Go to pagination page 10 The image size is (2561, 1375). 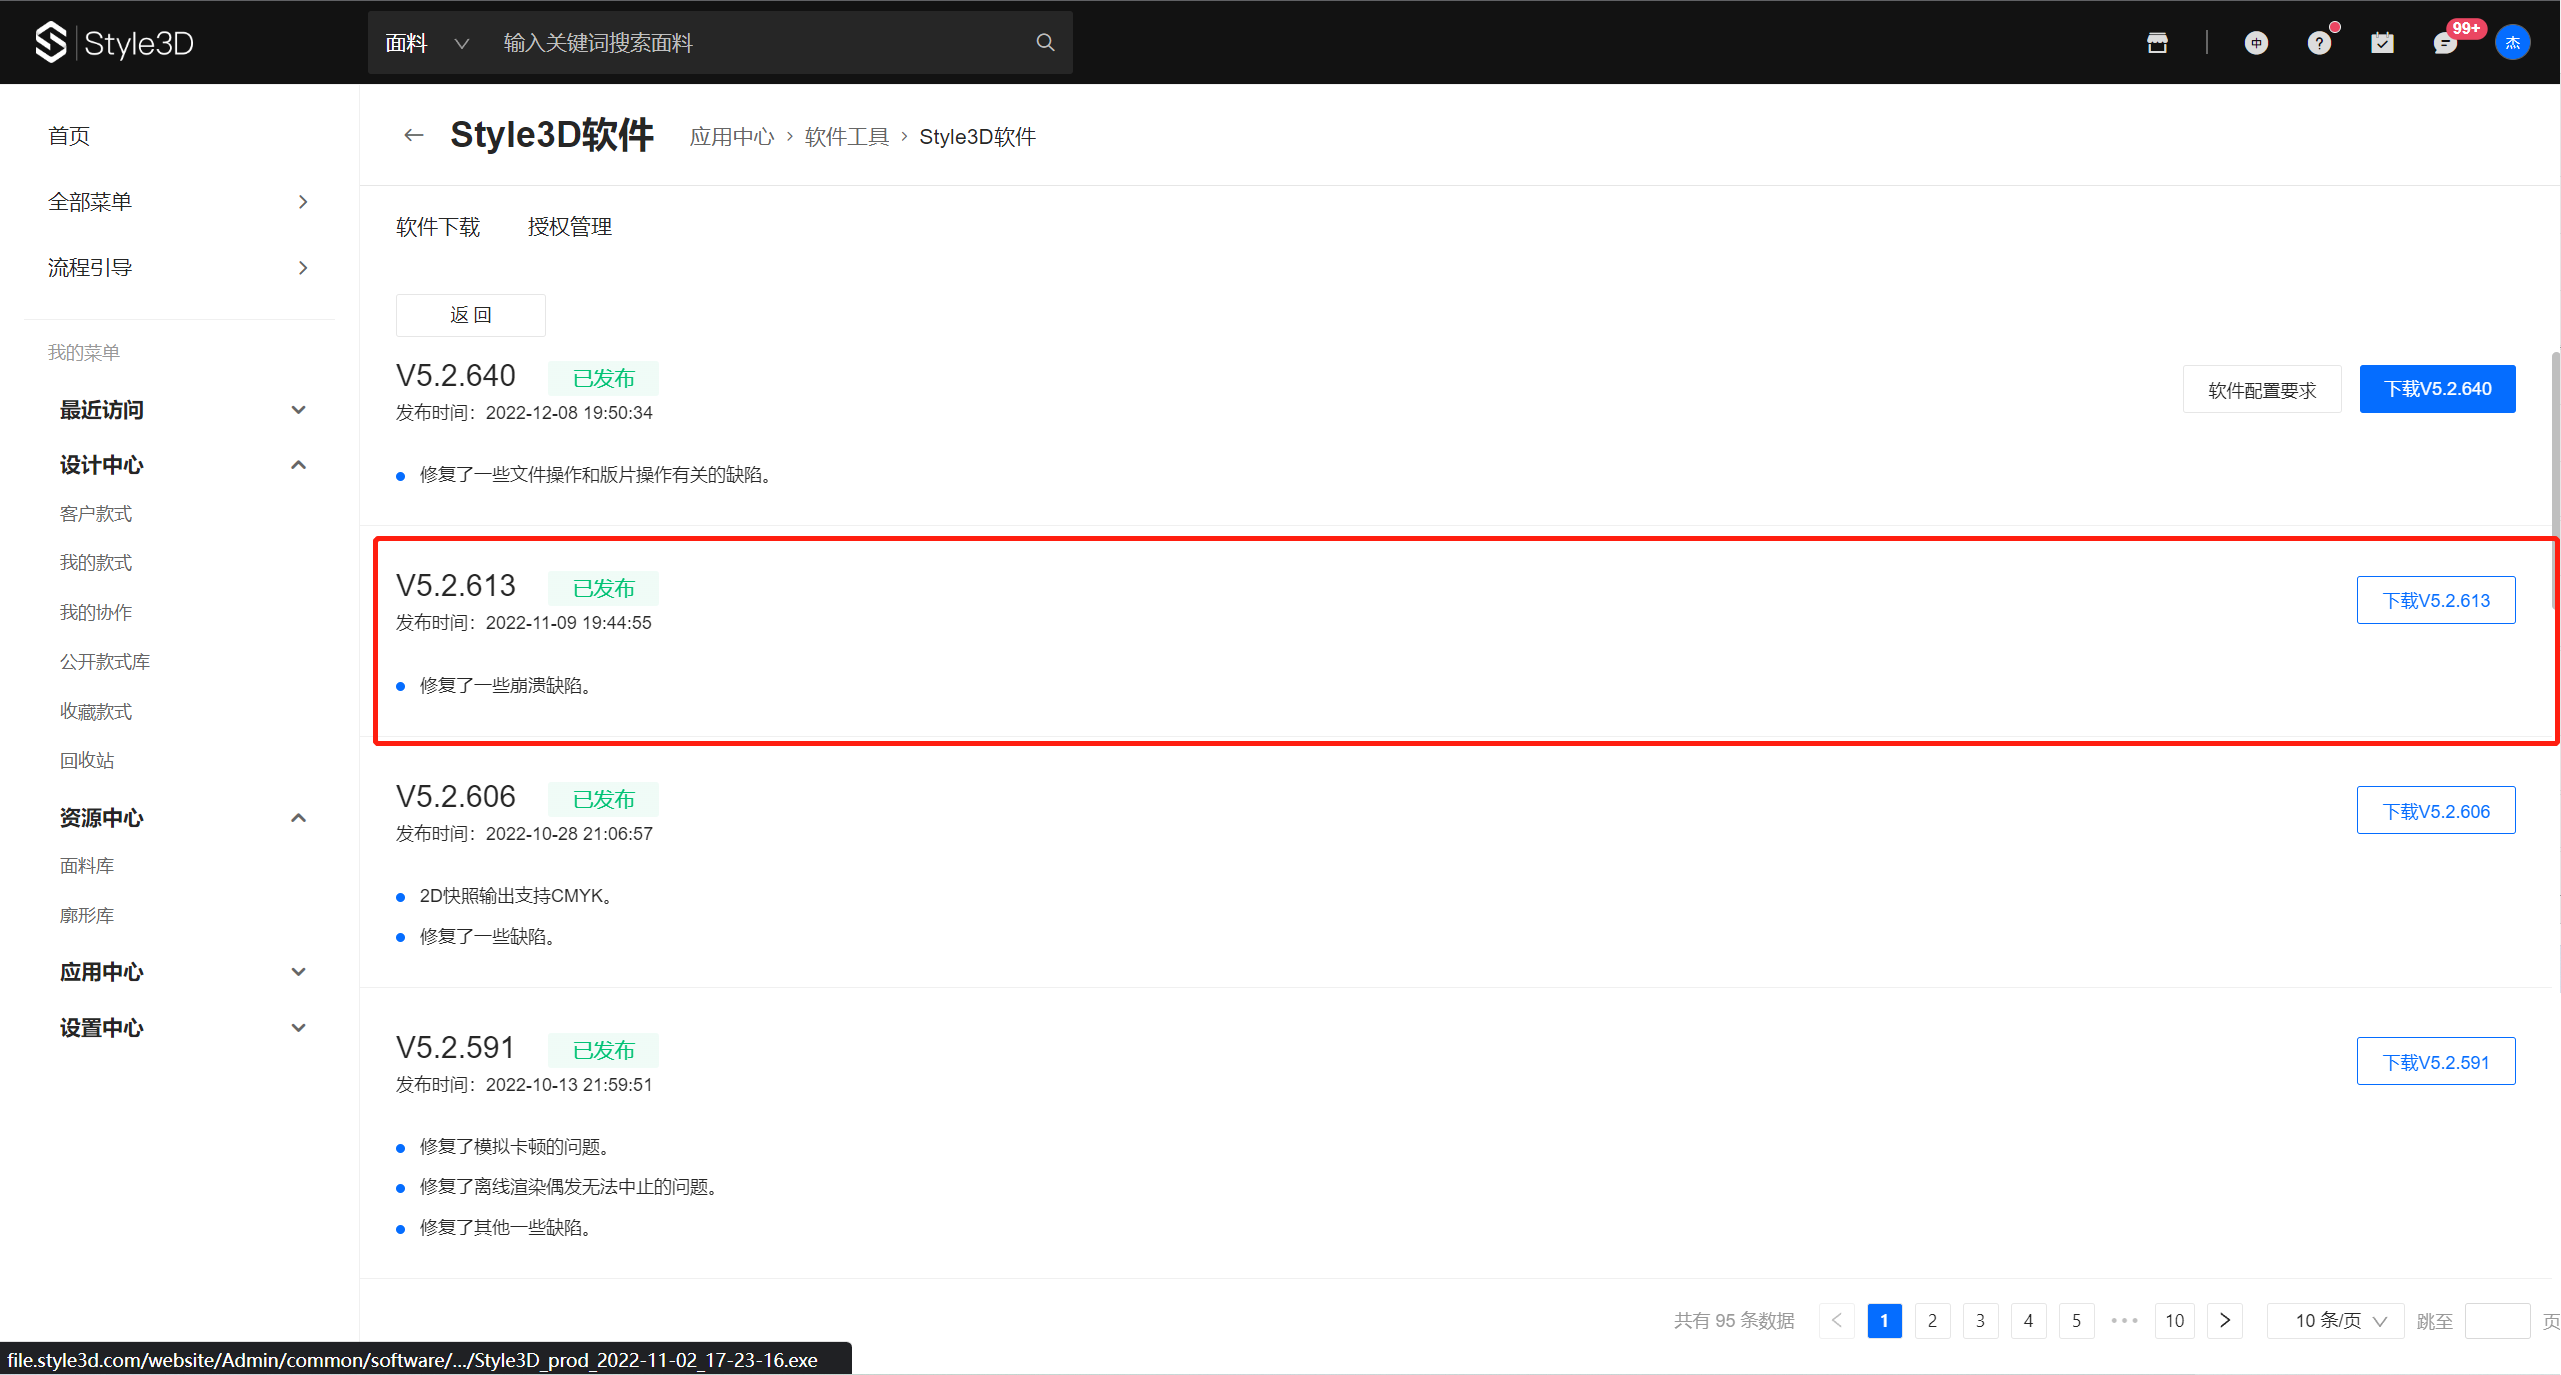coord(2174,1321)
